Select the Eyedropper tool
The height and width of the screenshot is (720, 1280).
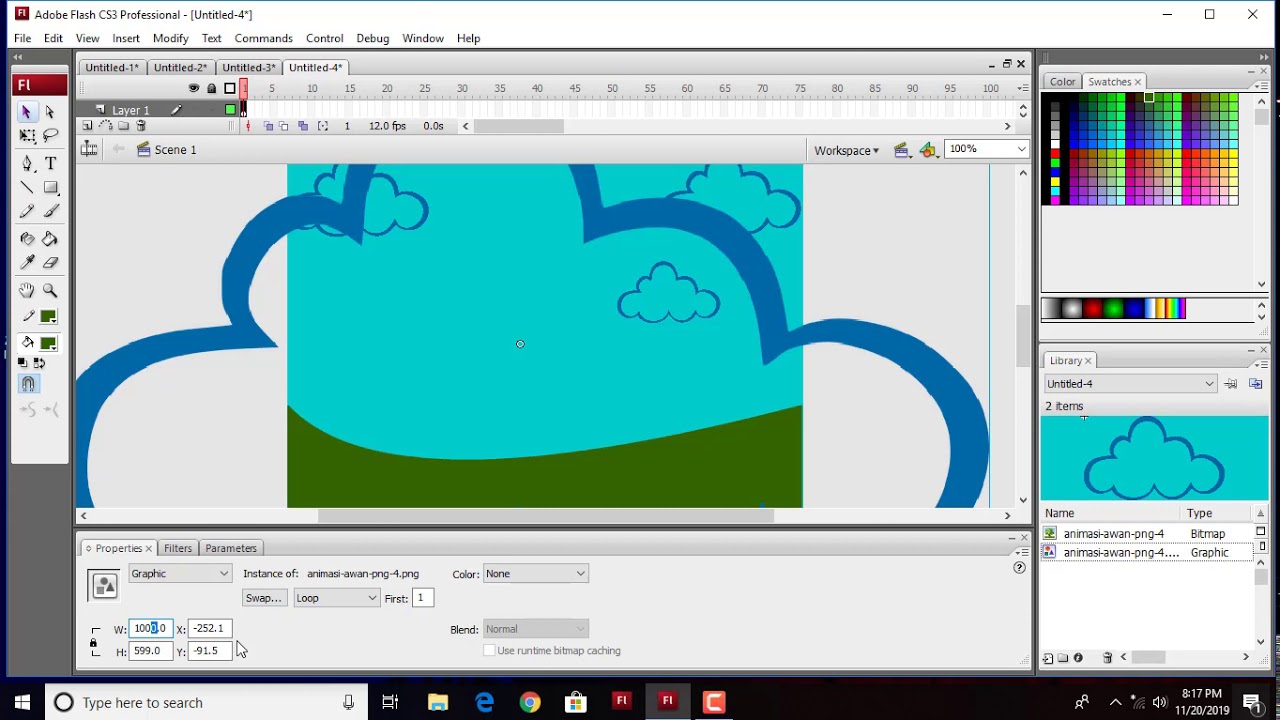click(27, 262)
